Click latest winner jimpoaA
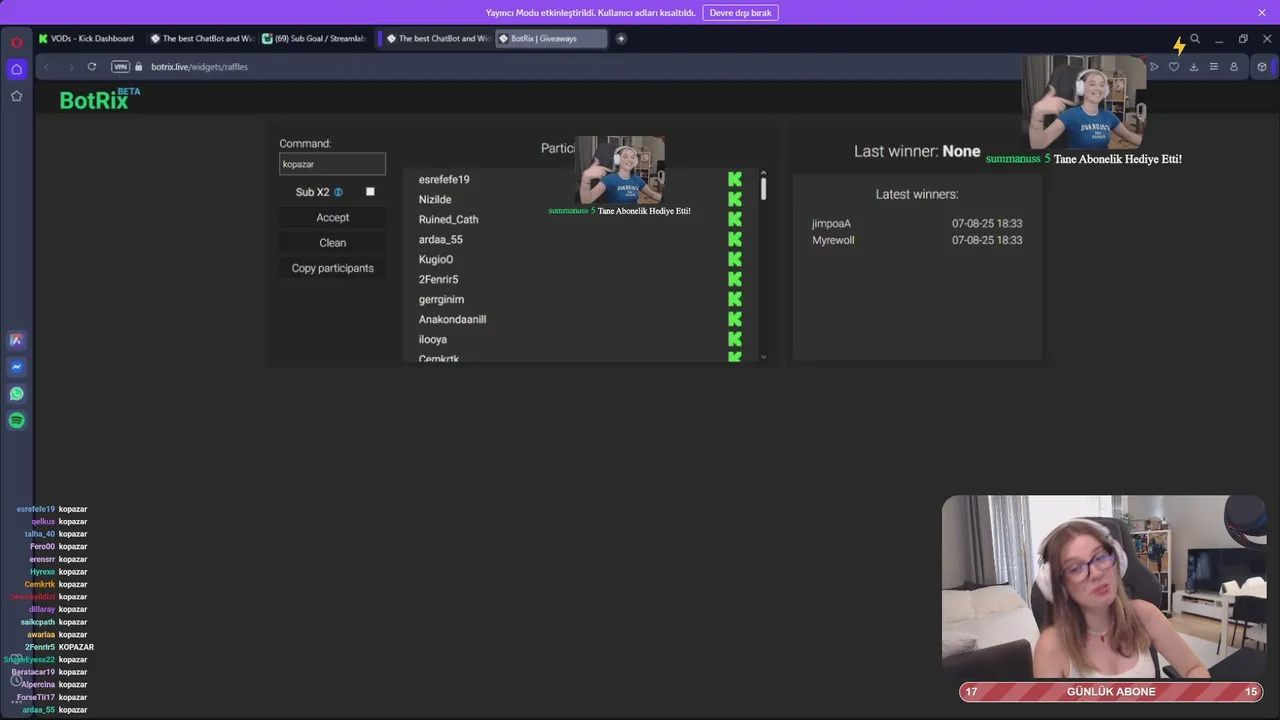Image resolution: width=1280 pixels, height=720 pixels. coord(831,224)
